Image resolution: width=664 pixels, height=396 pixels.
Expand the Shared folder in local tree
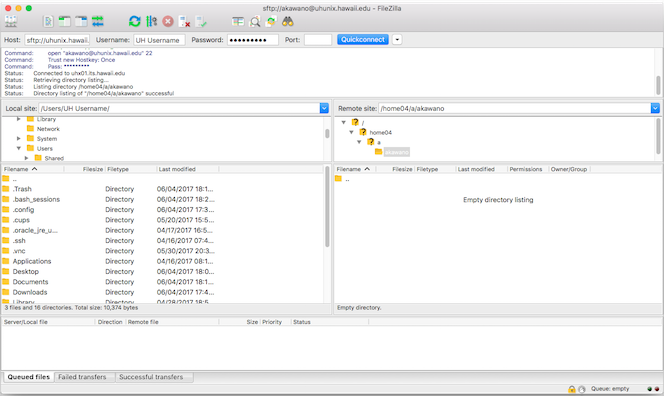(x=26, y=158)
